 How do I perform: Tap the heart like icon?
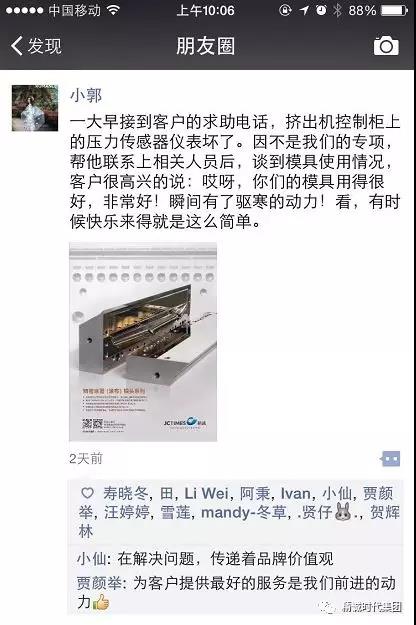click(88, 493)
